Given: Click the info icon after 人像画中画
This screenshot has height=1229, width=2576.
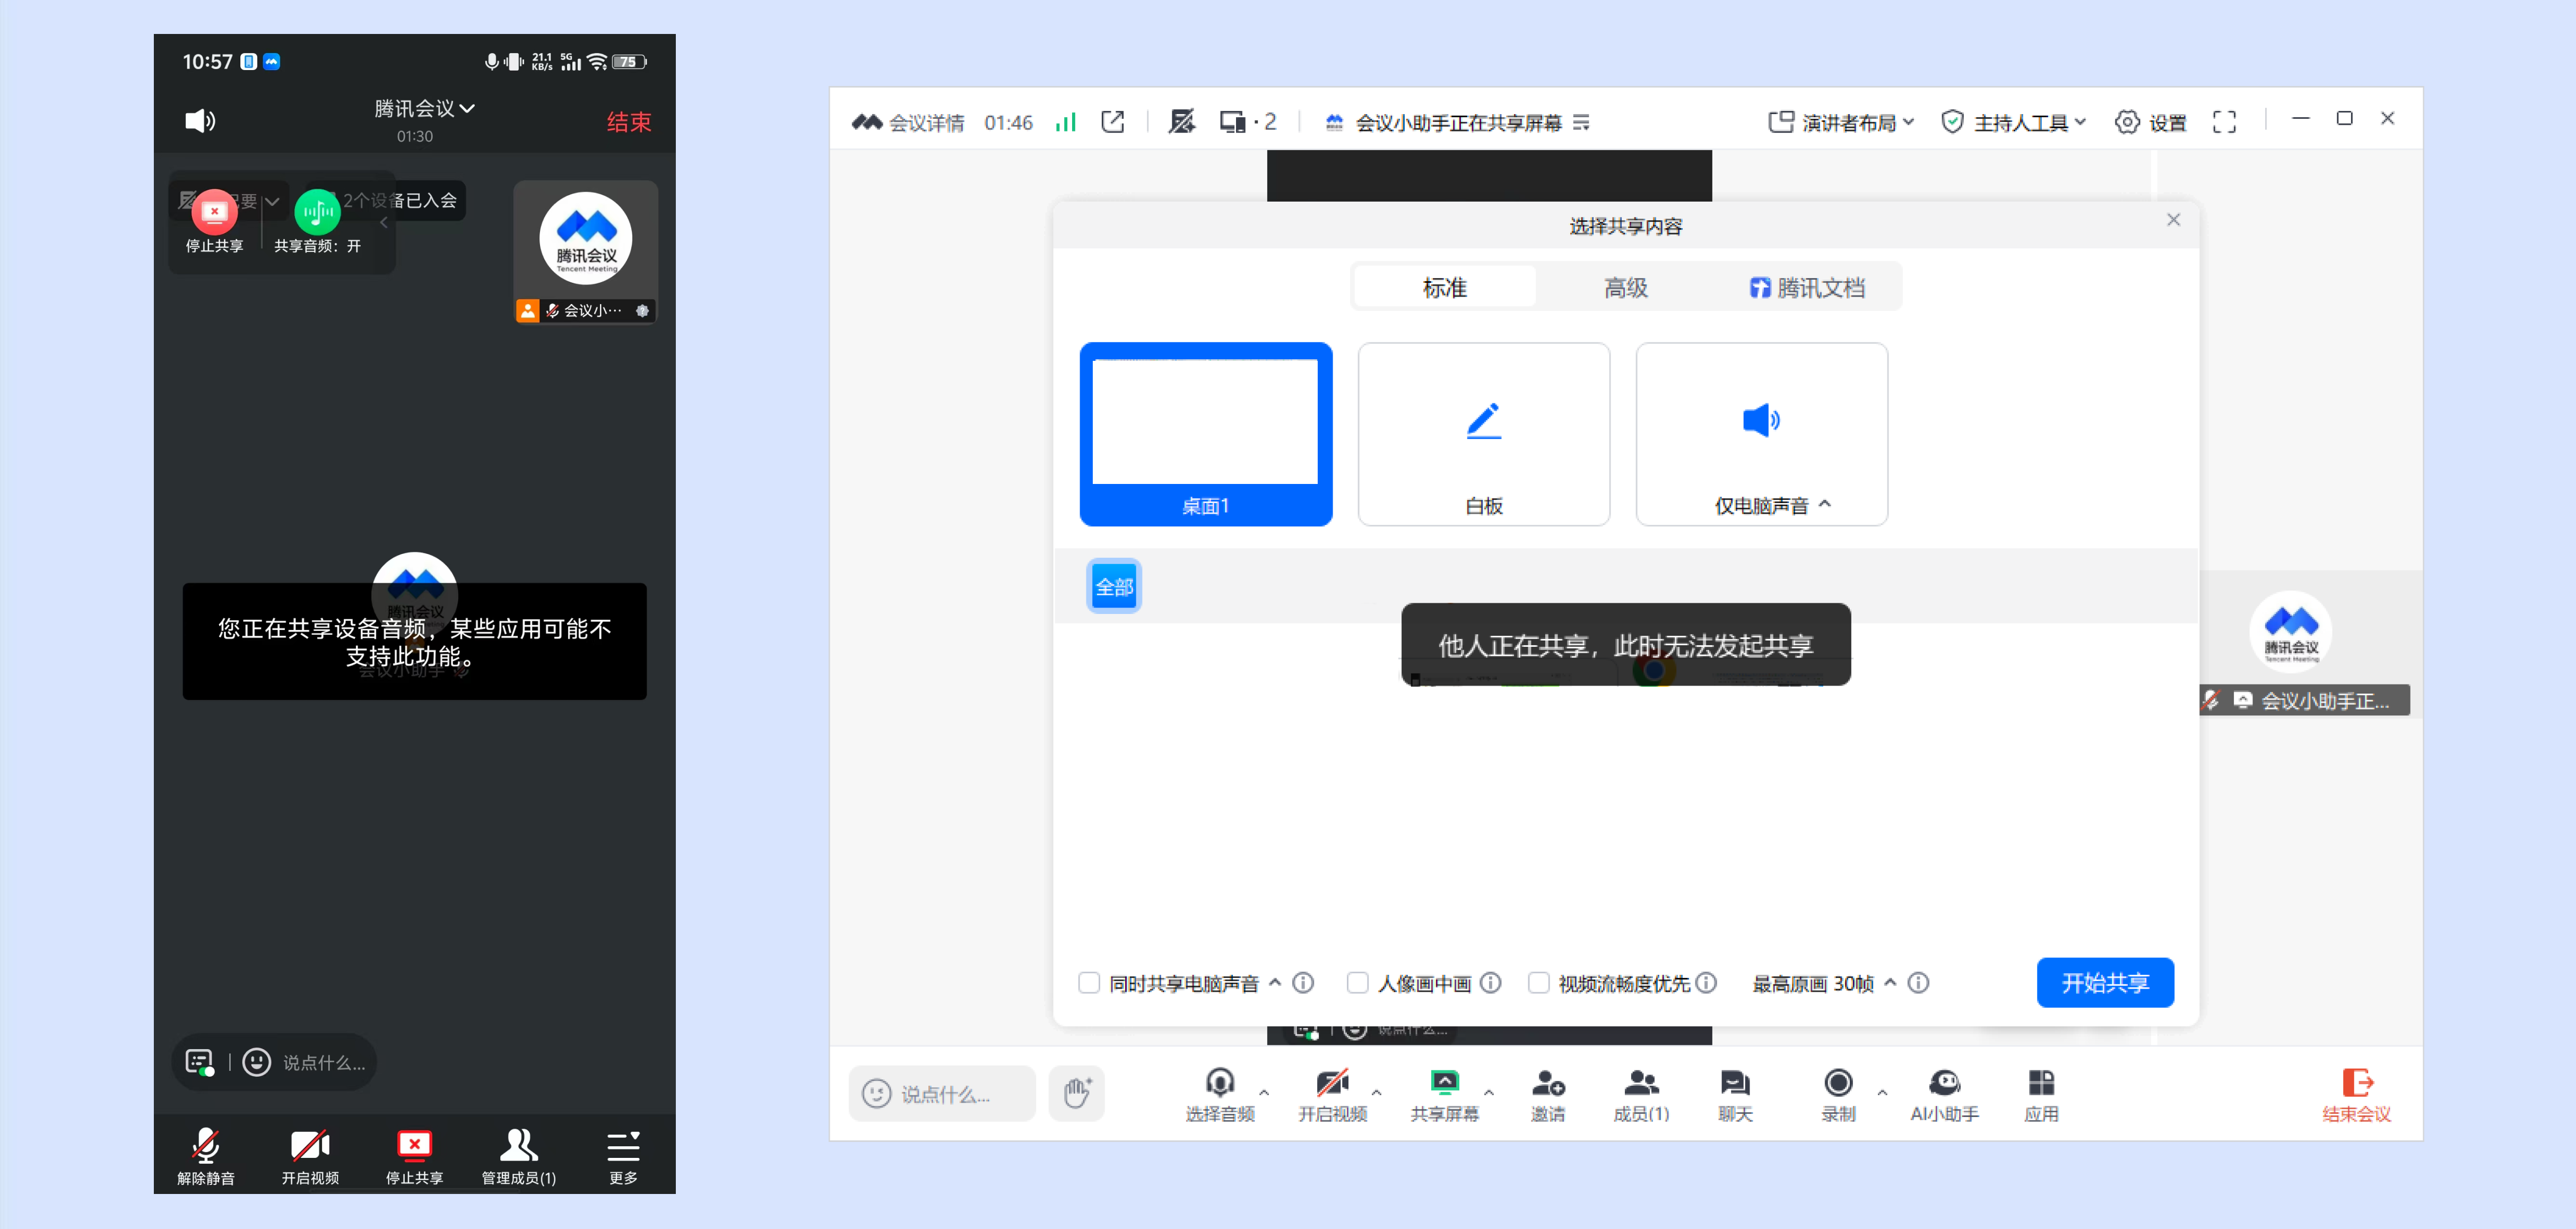Looking at the screenshot, I should (1491, 983).
